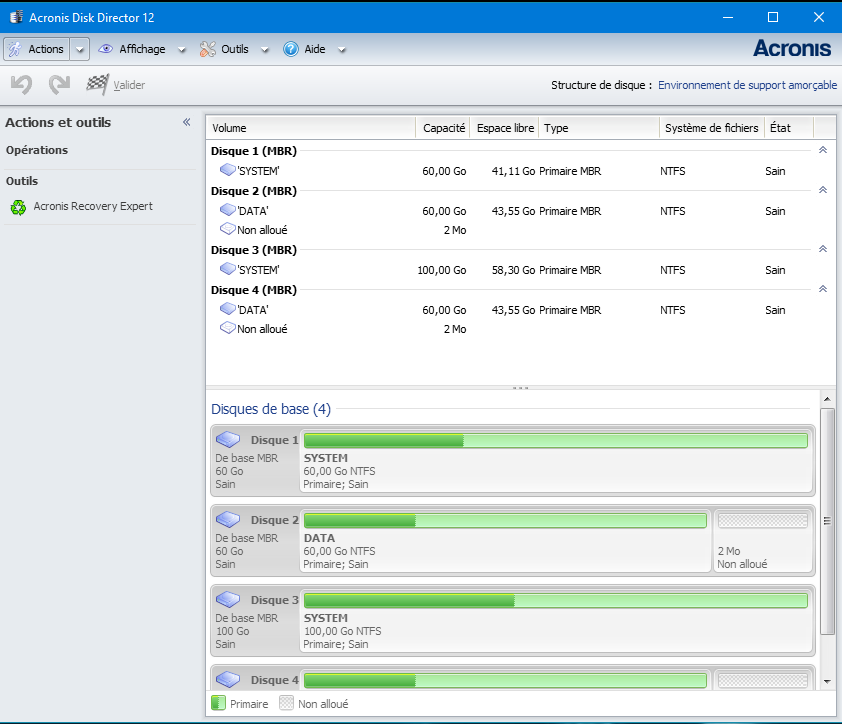Image resolution: width=842 pixels, height=724 pixels.
Task: Launch Acronis Recovery Expert tool
Action: click(93, 206)
